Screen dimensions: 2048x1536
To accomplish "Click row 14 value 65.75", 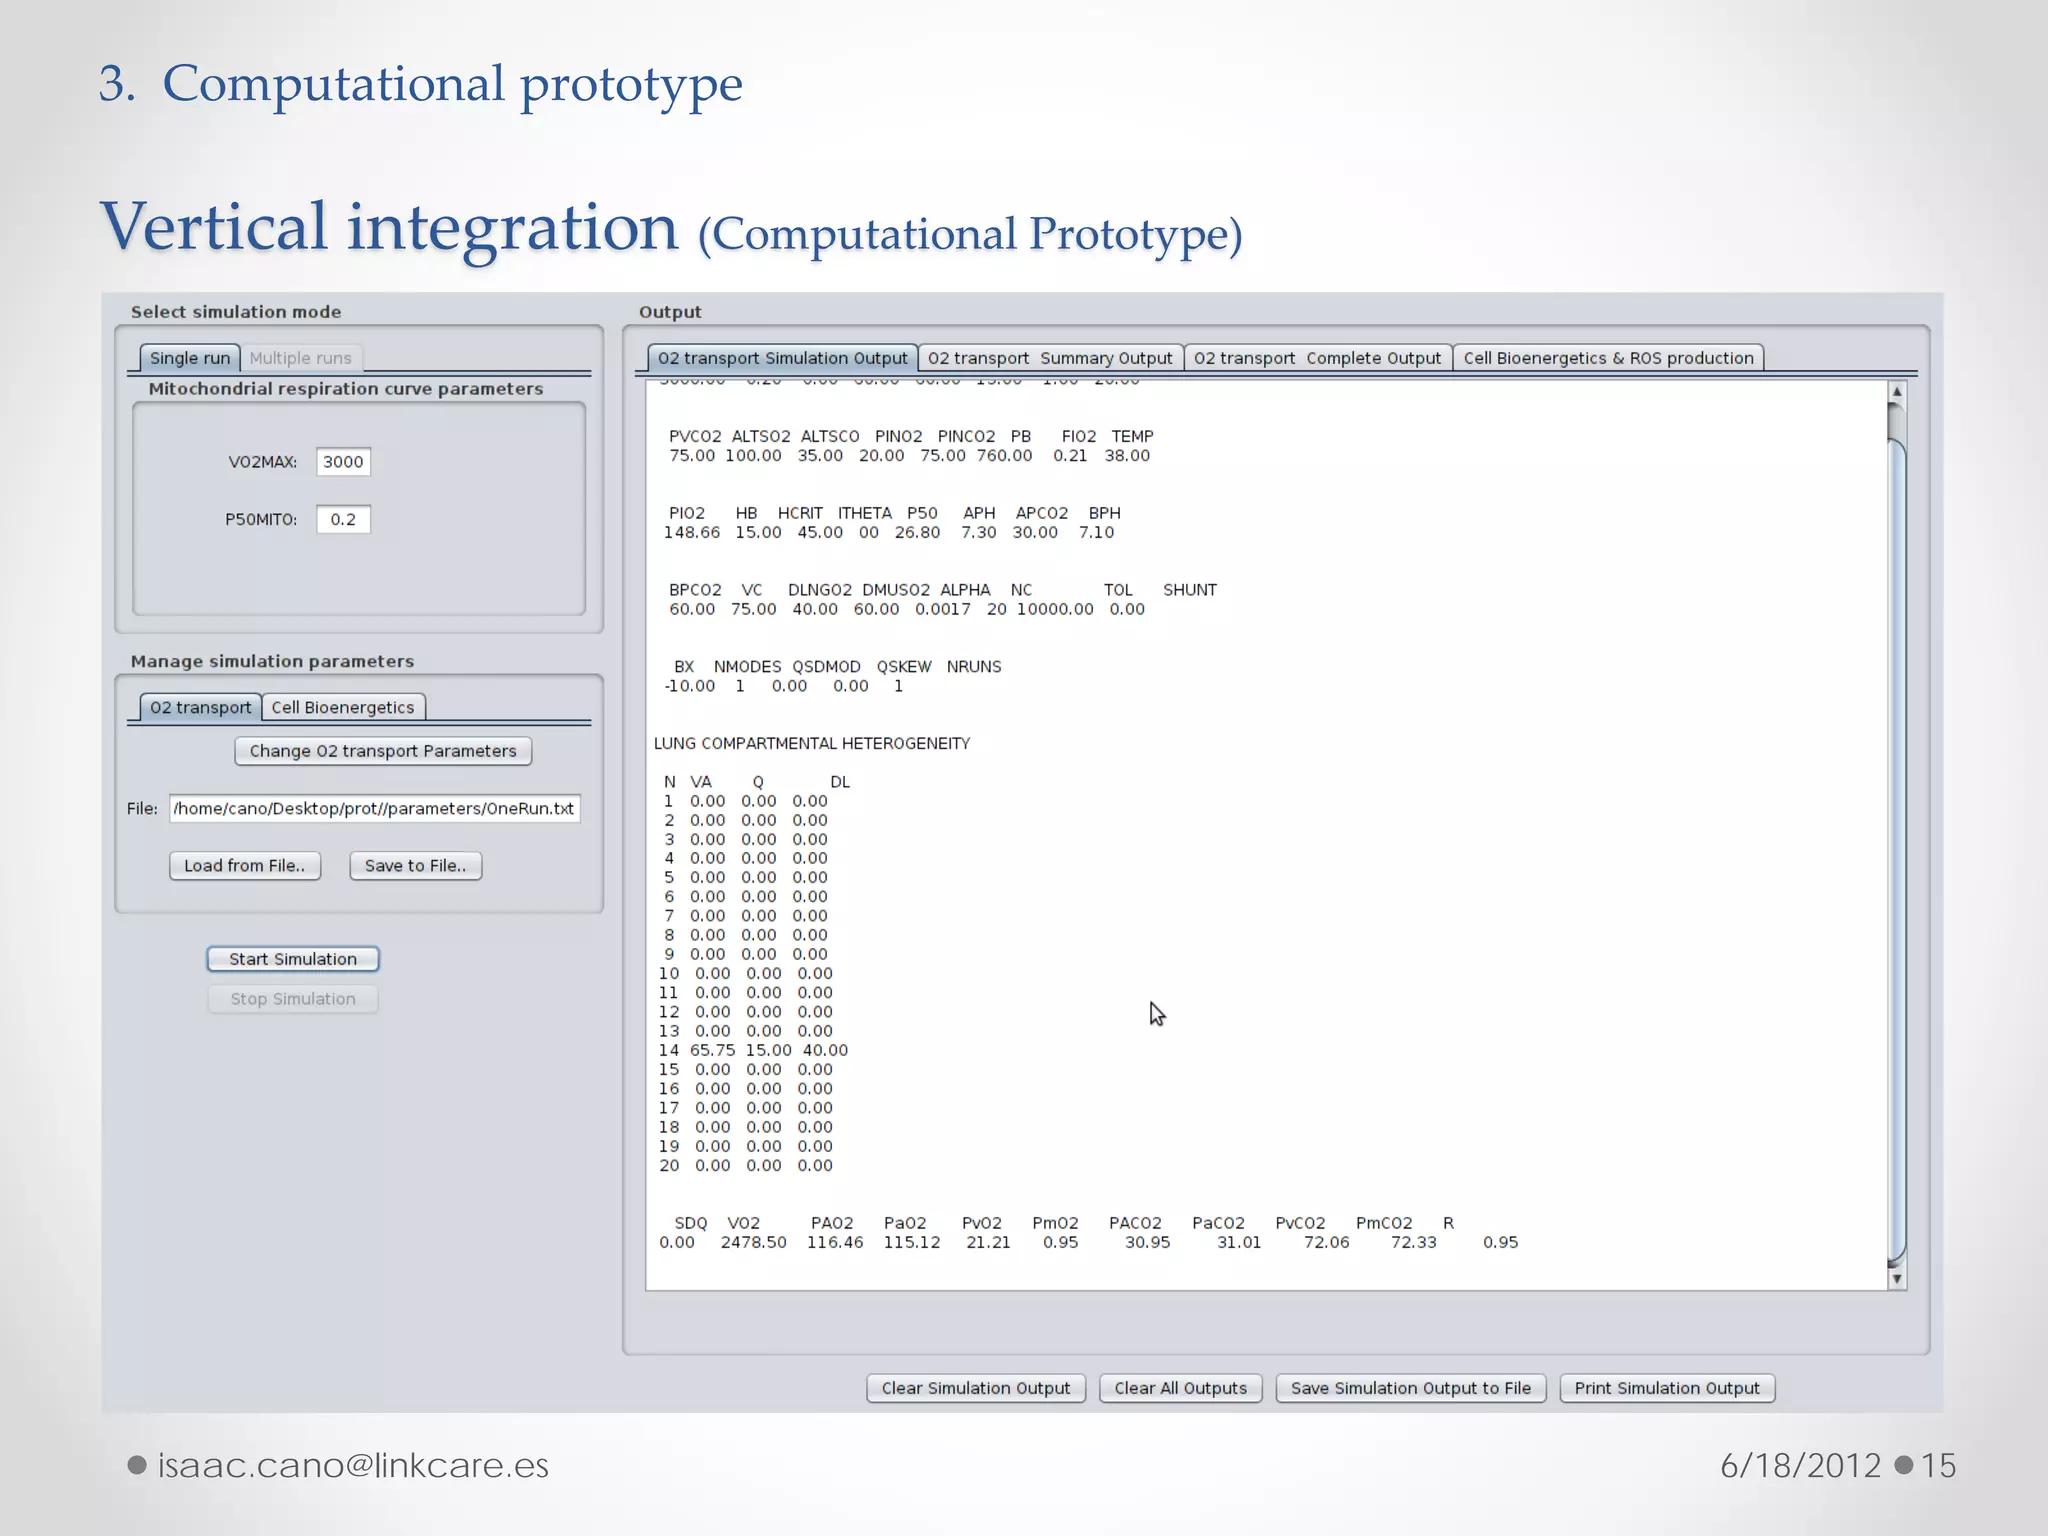I will tap(712, 1051).
